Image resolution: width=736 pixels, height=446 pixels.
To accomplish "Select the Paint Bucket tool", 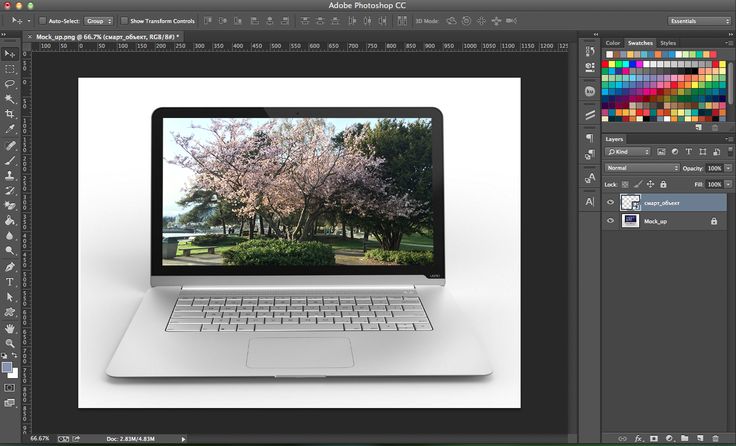I will click(9, 221).
